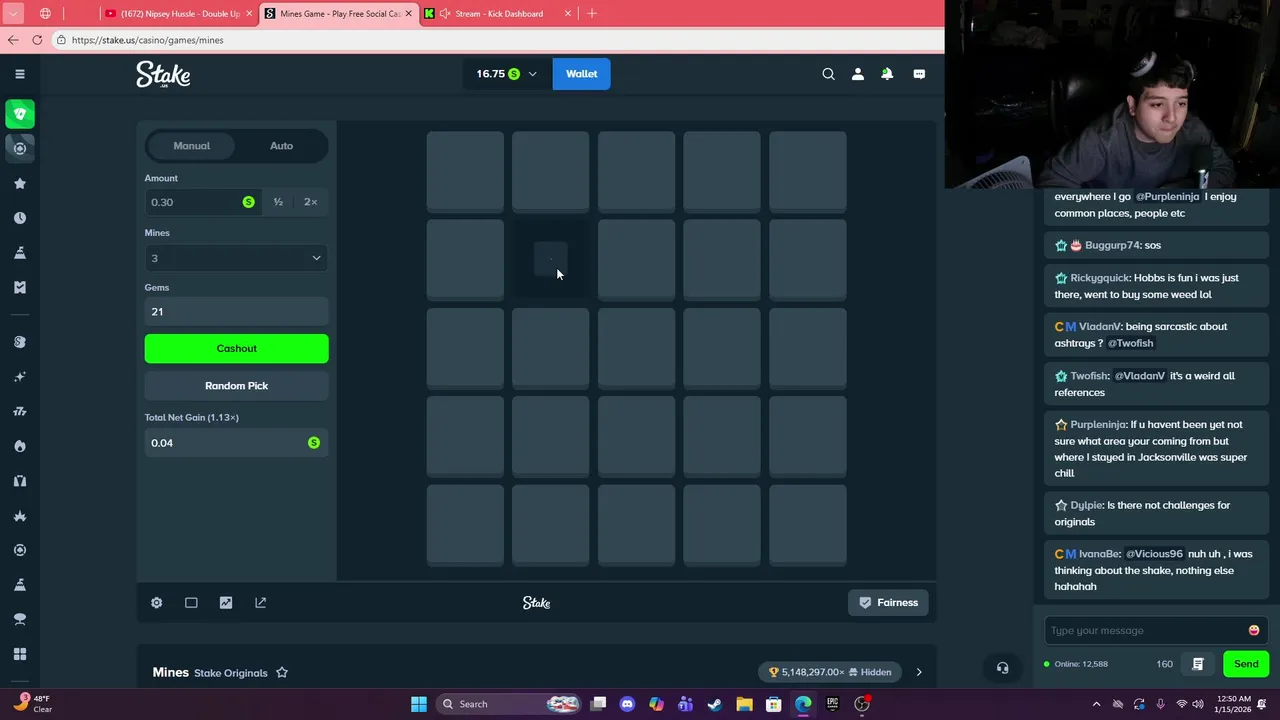This screenshot has width=1280, height=720.
Task: Open File Explorer from taskbar
Action: [744, 704]
